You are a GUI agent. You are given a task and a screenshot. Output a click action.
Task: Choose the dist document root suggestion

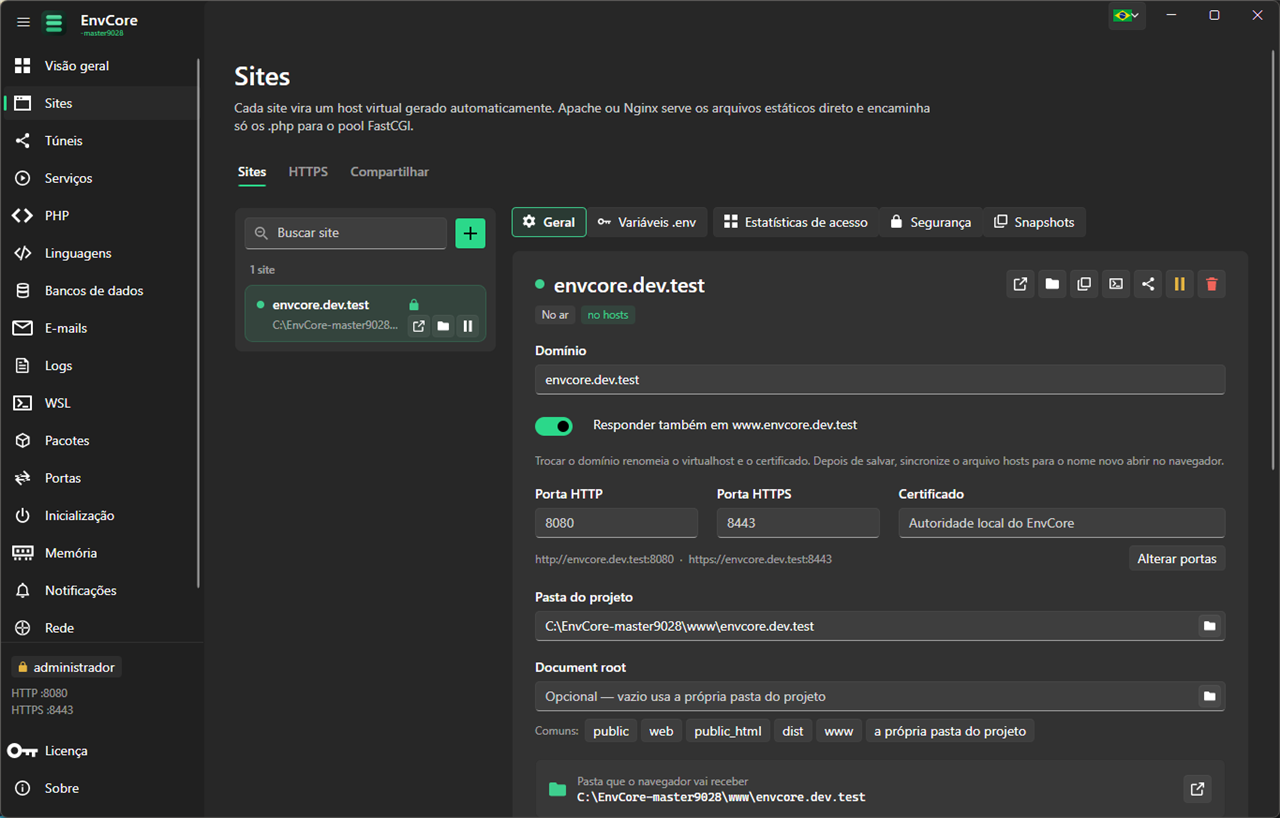[x=793, y=731]
